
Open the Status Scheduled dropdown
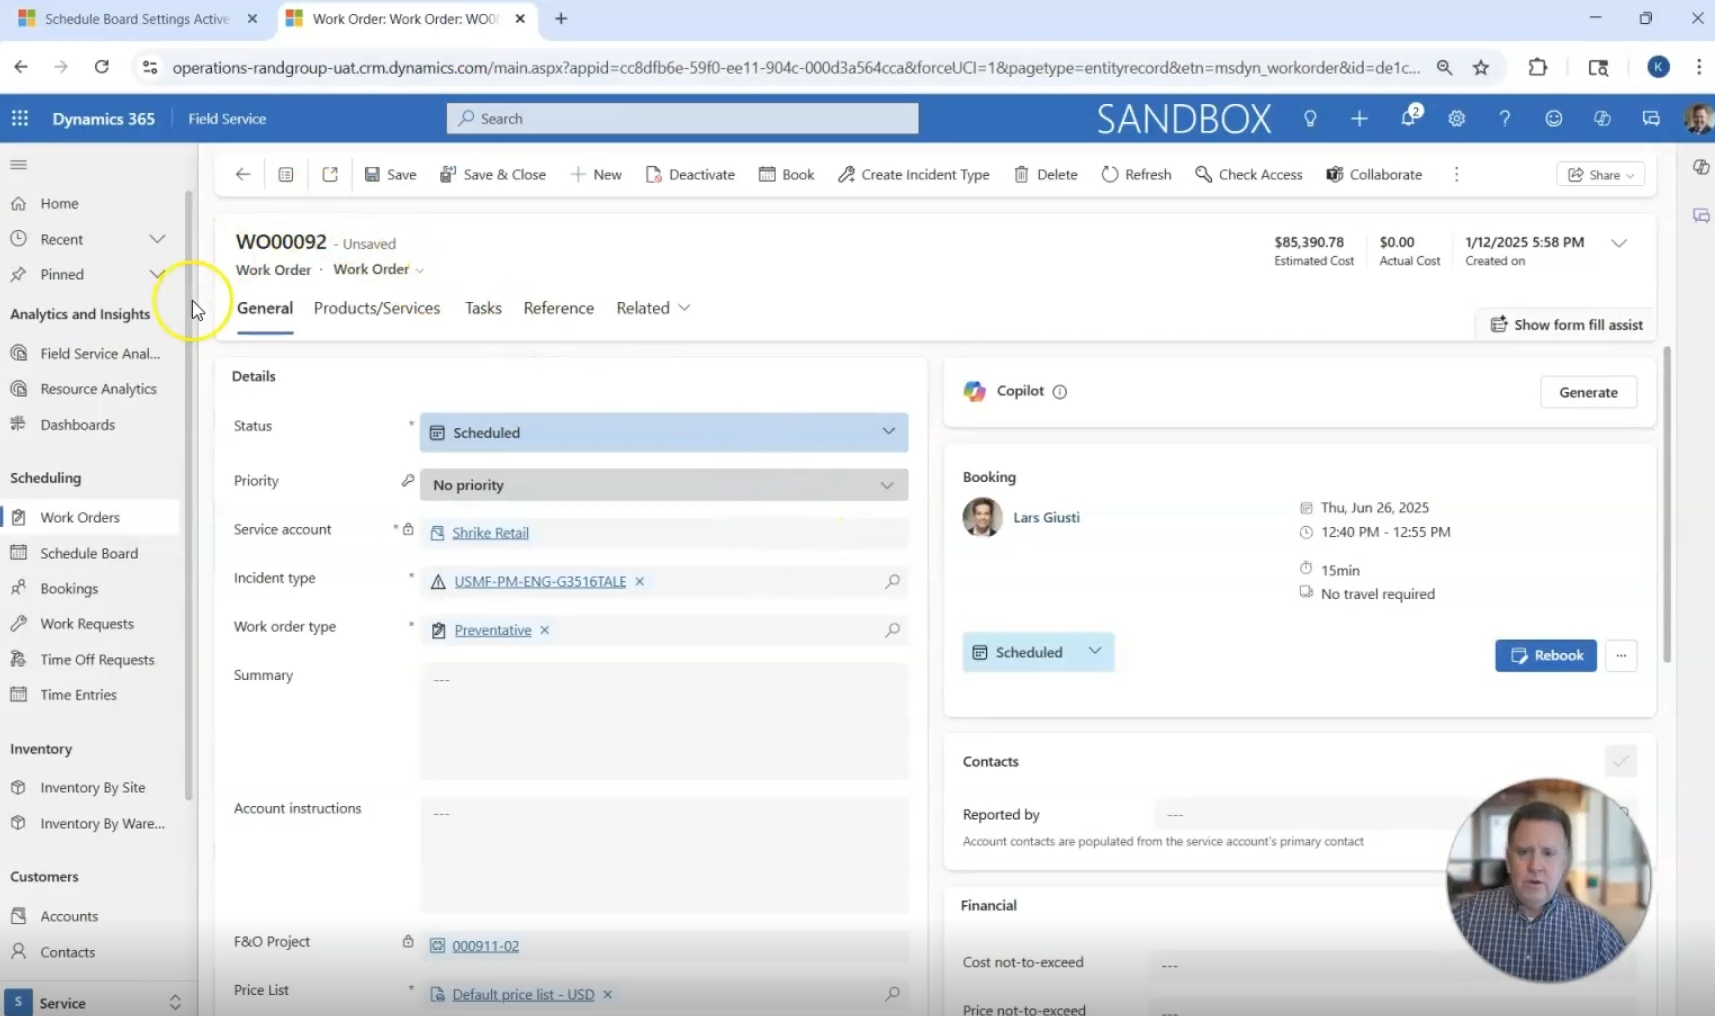664,432
